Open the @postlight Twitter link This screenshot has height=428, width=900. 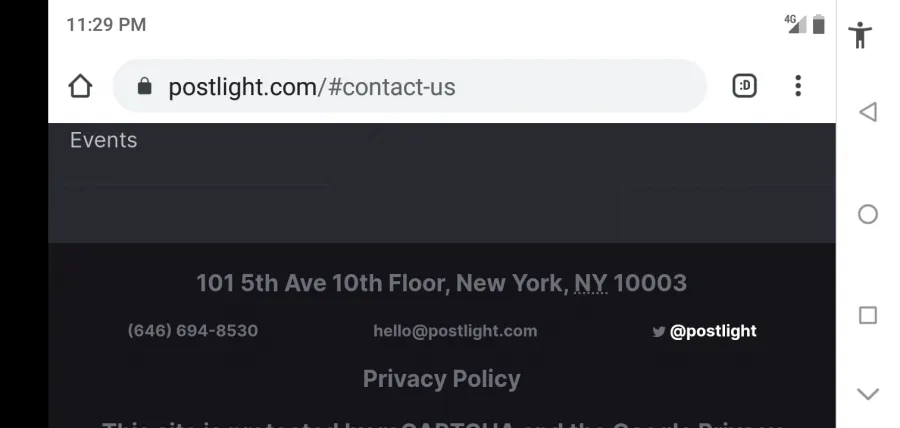[x=713, y=331]
